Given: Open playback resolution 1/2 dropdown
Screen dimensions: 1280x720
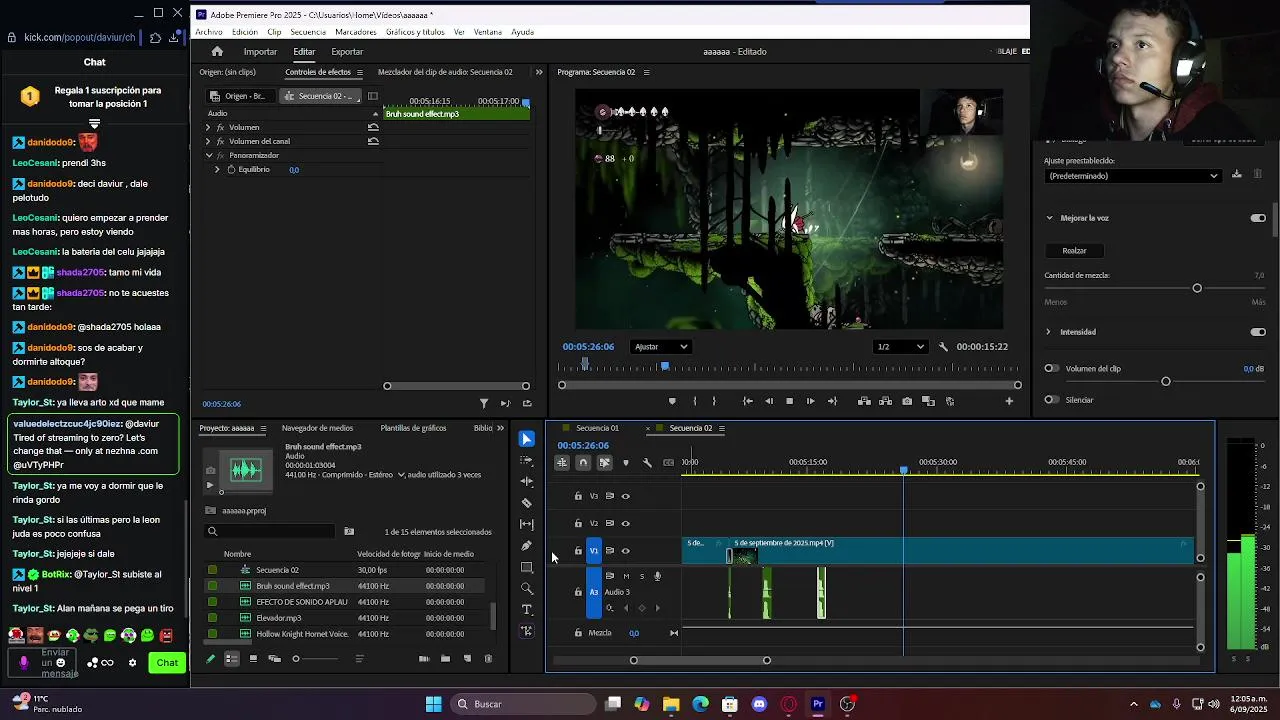Looking at the screenshot, I should pos(900,347).
